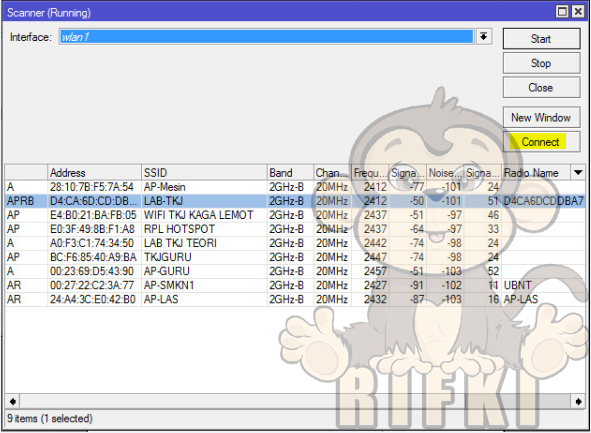Image resolution: width=591 pixels, height=433 pixels.
Task: Select the AP-LAS SSID cell
Action: (204, 299)
